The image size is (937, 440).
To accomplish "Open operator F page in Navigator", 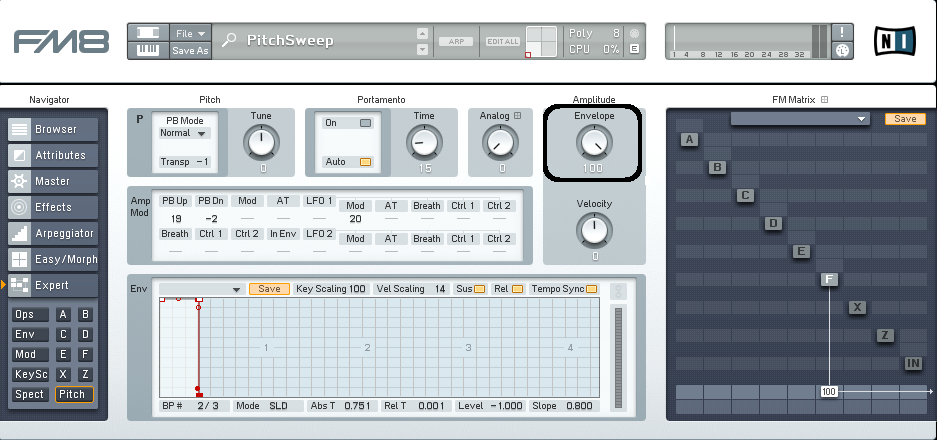I will [x=85, y=355].
